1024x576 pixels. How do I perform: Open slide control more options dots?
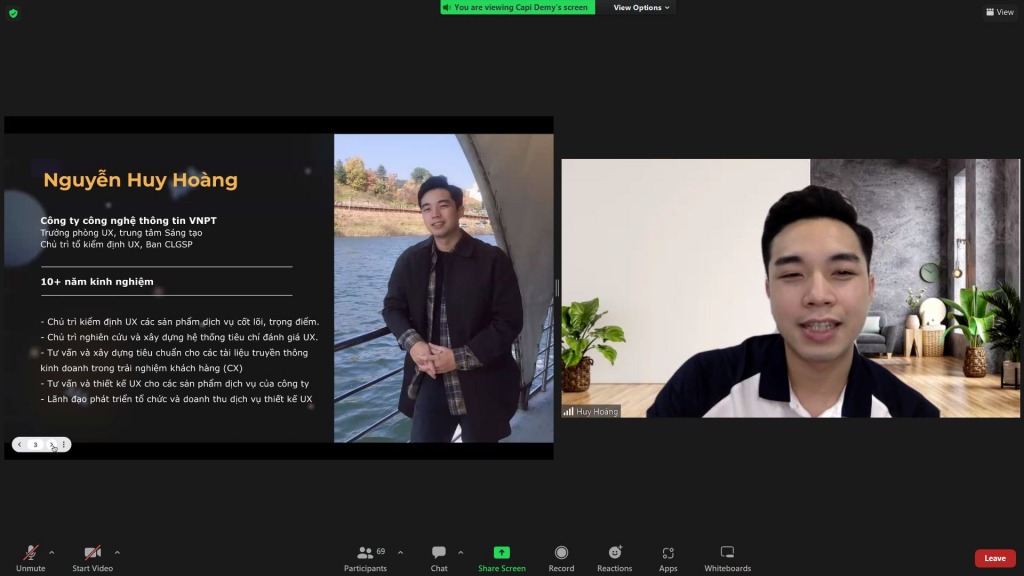[x=63, y=445]
